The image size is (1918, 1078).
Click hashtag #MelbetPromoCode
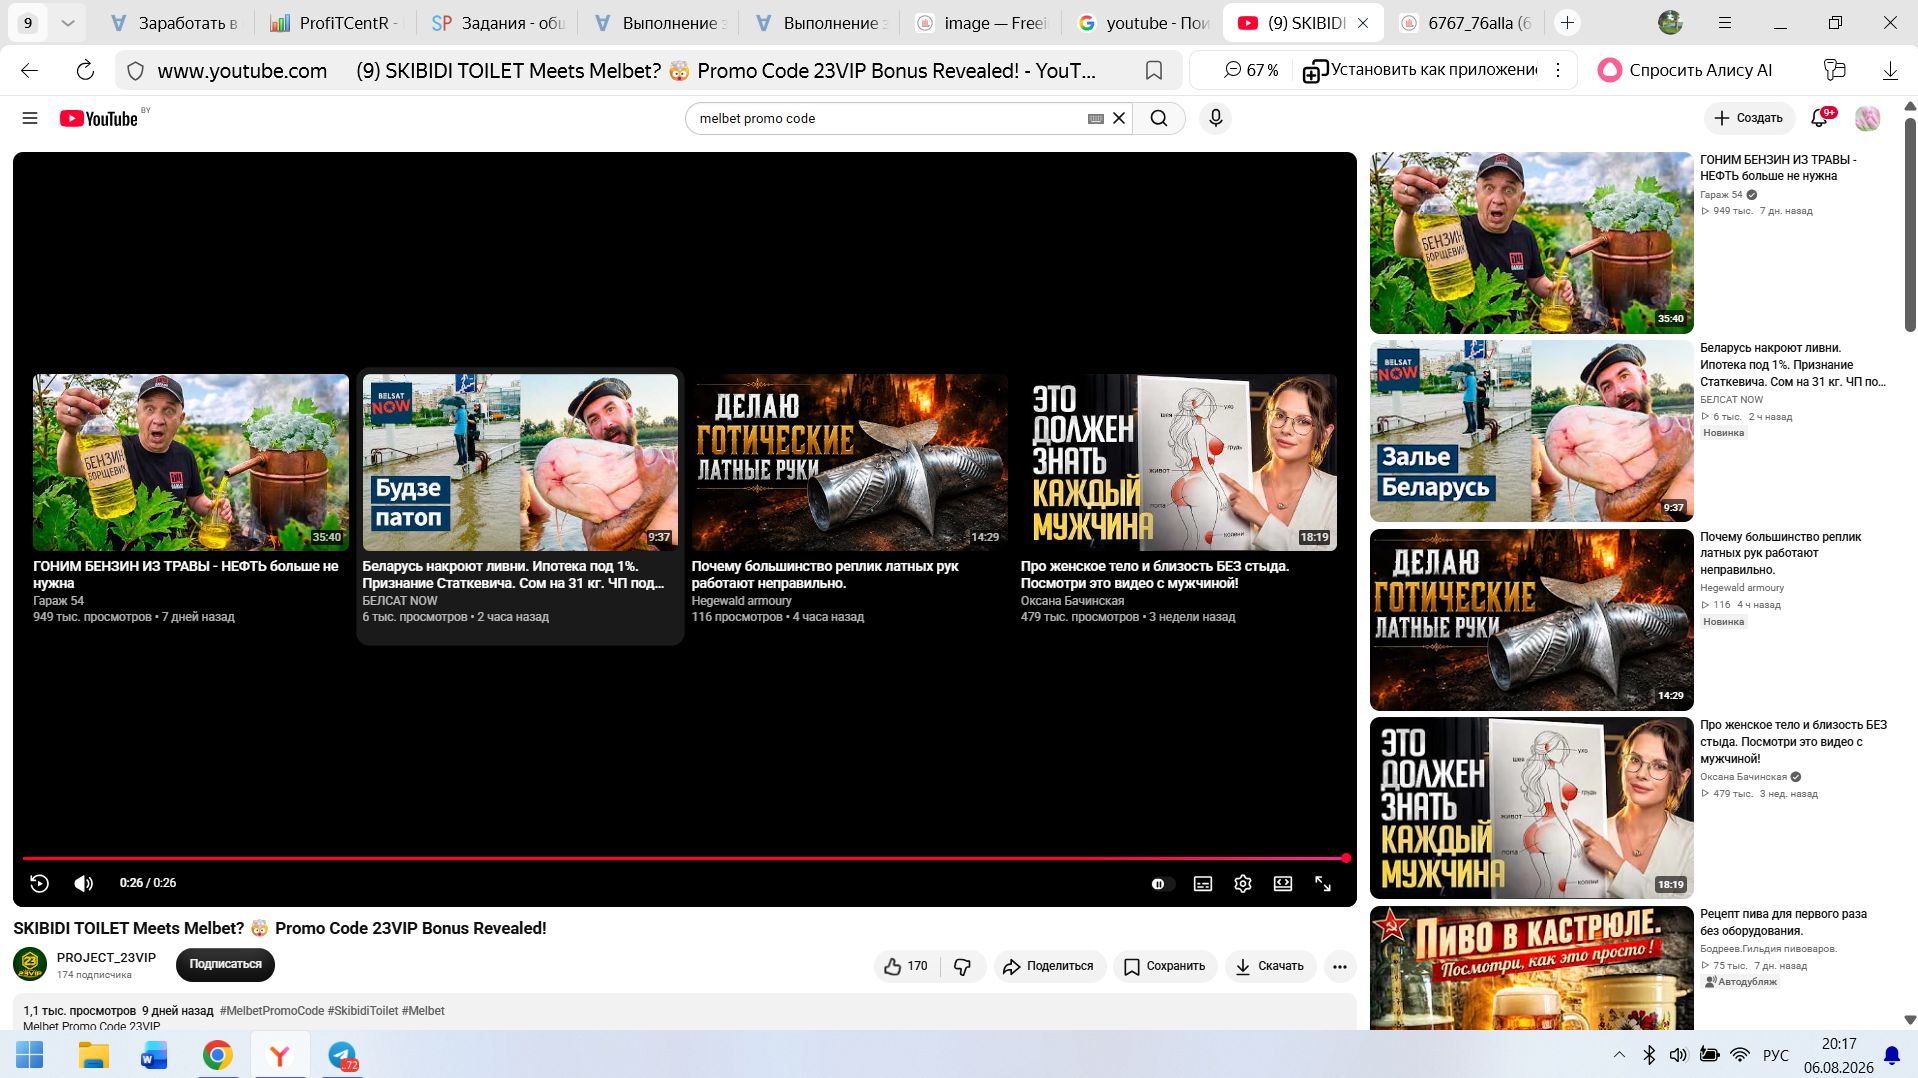coord(272,1011)
